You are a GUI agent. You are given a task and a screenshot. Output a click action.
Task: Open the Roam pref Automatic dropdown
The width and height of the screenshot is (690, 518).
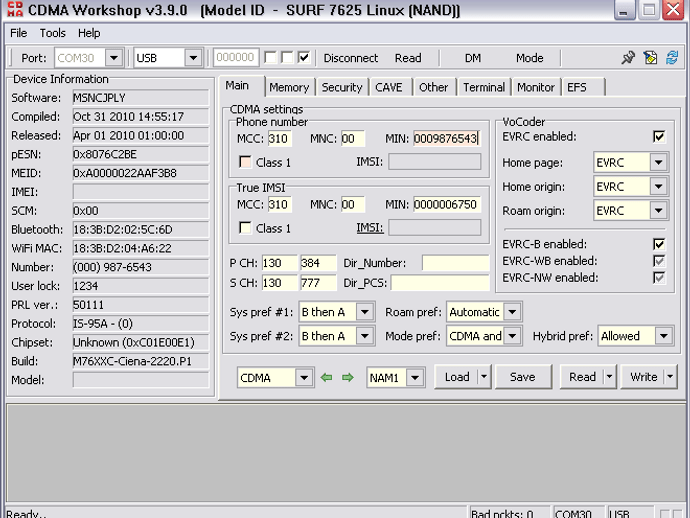click(x=512, y=312)
